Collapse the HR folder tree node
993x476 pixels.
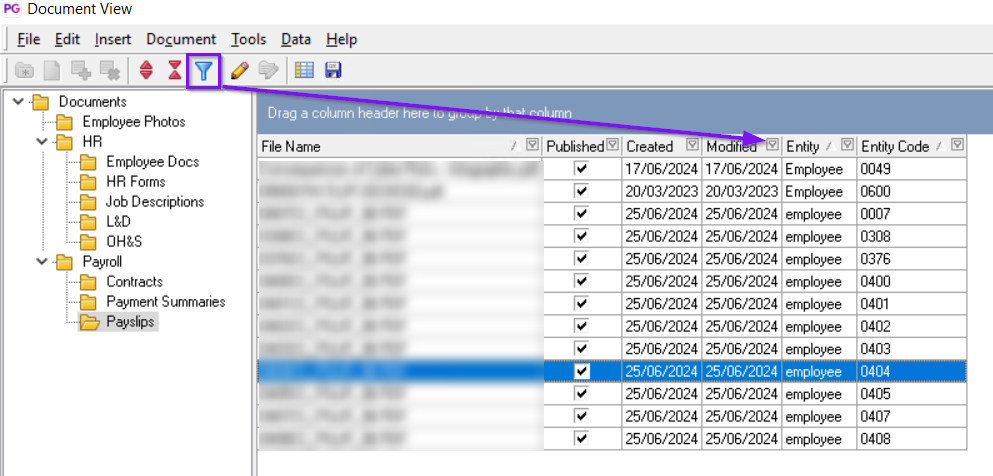click(41, 141)
